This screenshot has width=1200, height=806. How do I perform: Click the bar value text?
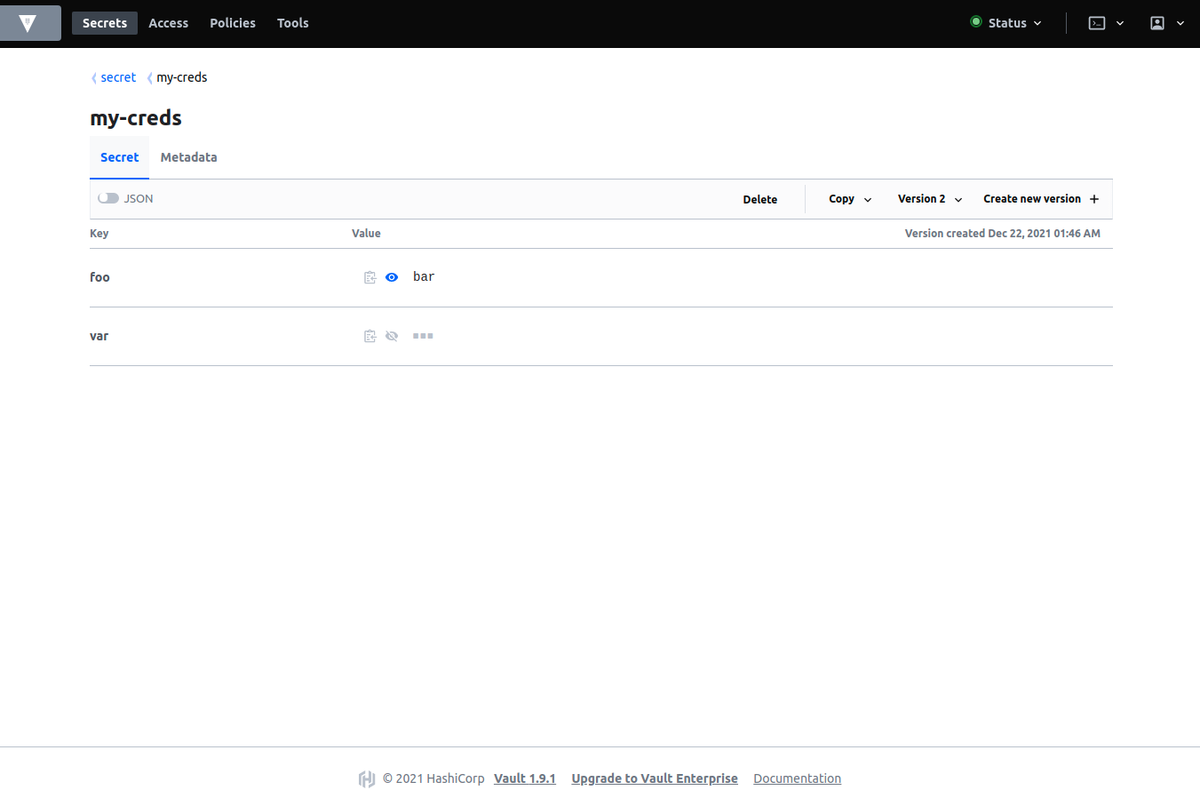point(424,277)
